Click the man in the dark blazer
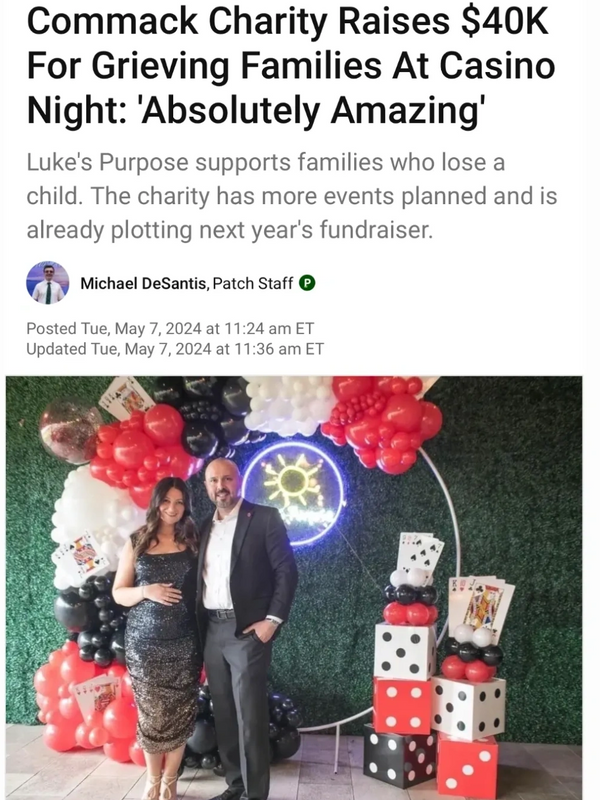600x800 pixels. point(242,620)
